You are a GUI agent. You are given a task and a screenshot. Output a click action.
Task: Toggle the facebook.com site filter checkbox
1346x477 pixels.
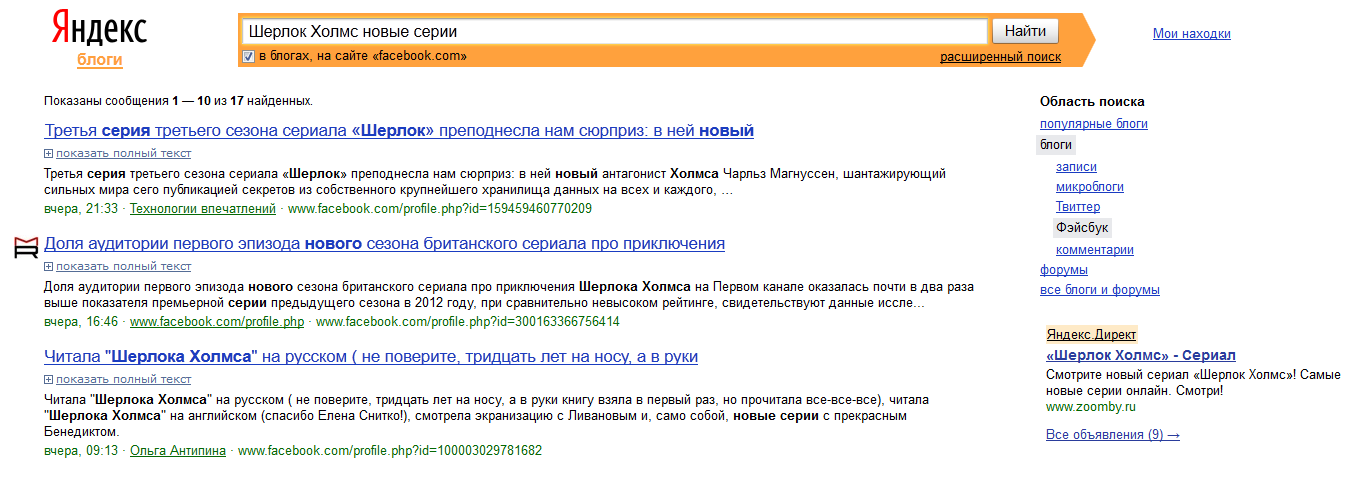coord(249,56)
